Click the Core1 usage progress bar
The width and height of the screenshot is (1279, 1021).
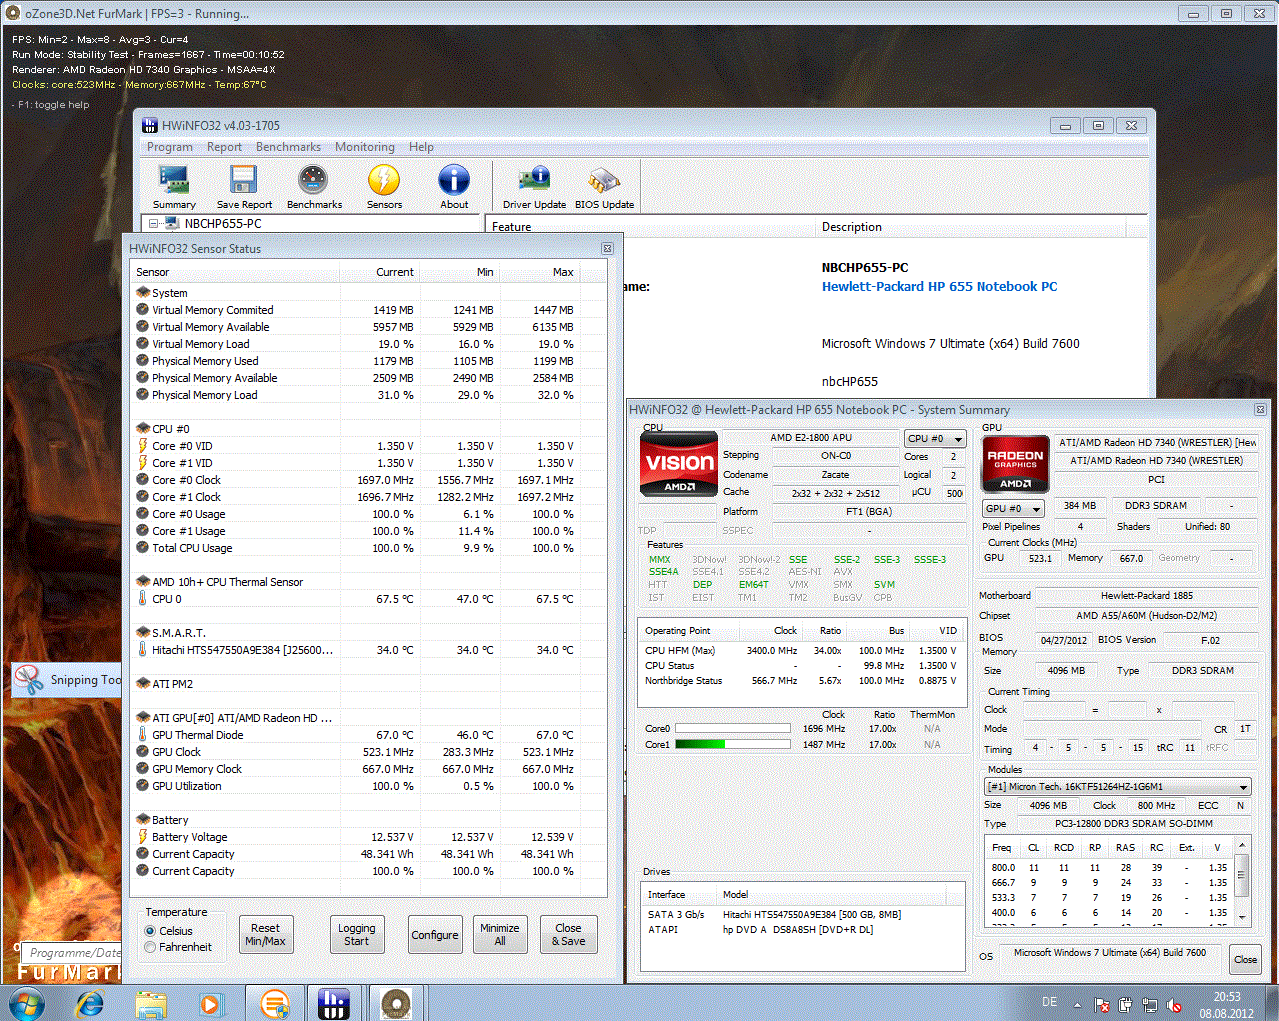pos(733,744)
